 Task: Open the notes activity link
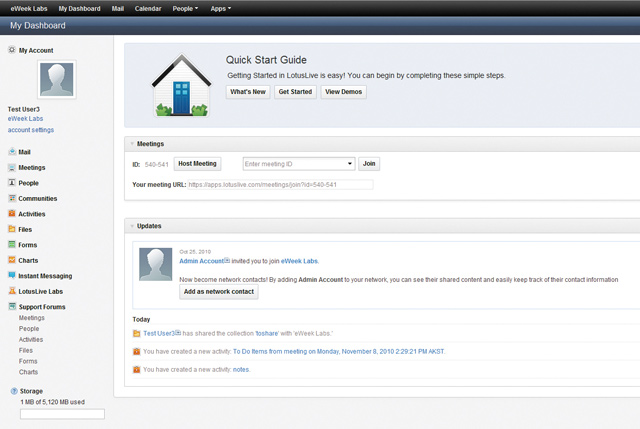pyautogui.click(x=241, y=369)
